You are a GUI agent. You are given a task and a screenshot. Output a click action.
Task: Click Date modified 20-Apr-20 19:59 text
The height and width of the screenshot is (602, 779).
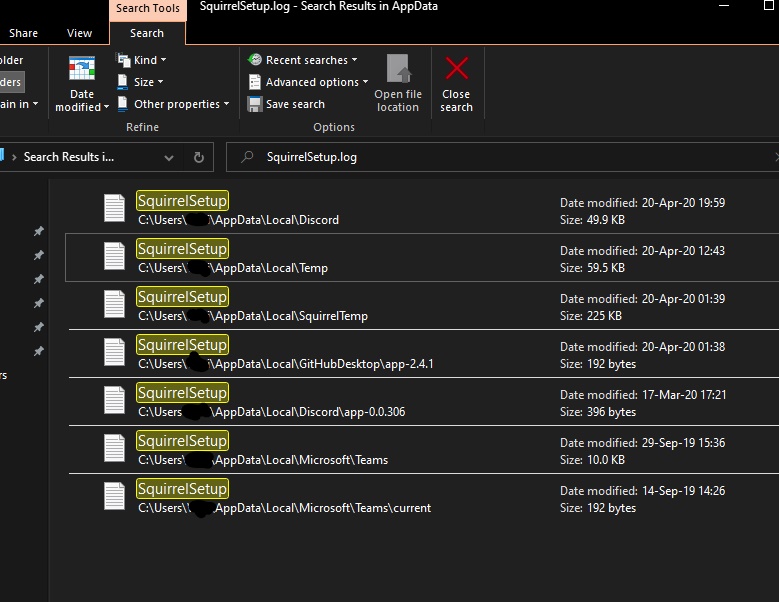point(642,203)
